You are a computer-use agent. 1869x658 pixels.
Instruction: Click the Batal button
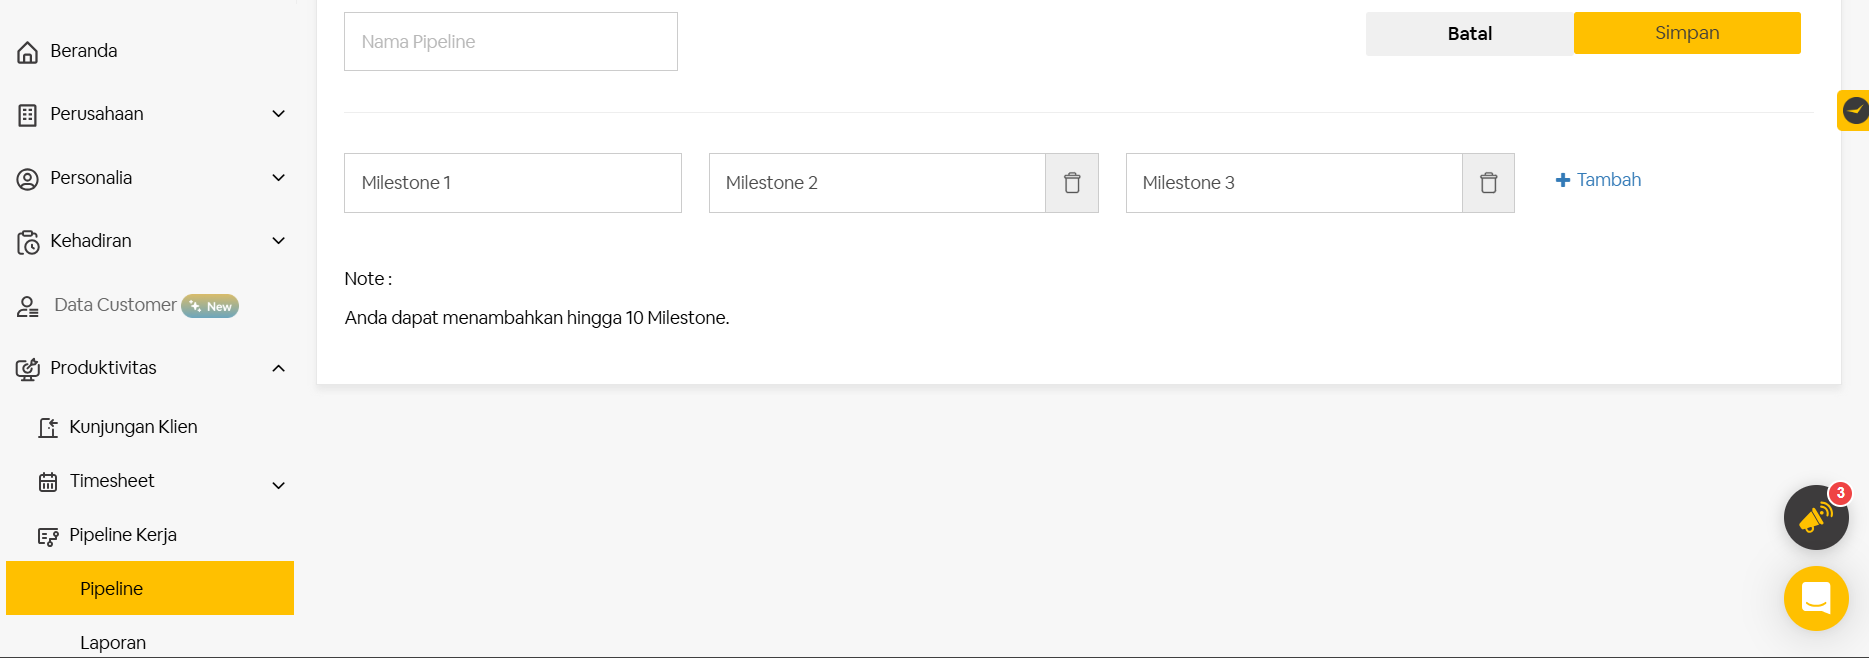coord(1470,34)
